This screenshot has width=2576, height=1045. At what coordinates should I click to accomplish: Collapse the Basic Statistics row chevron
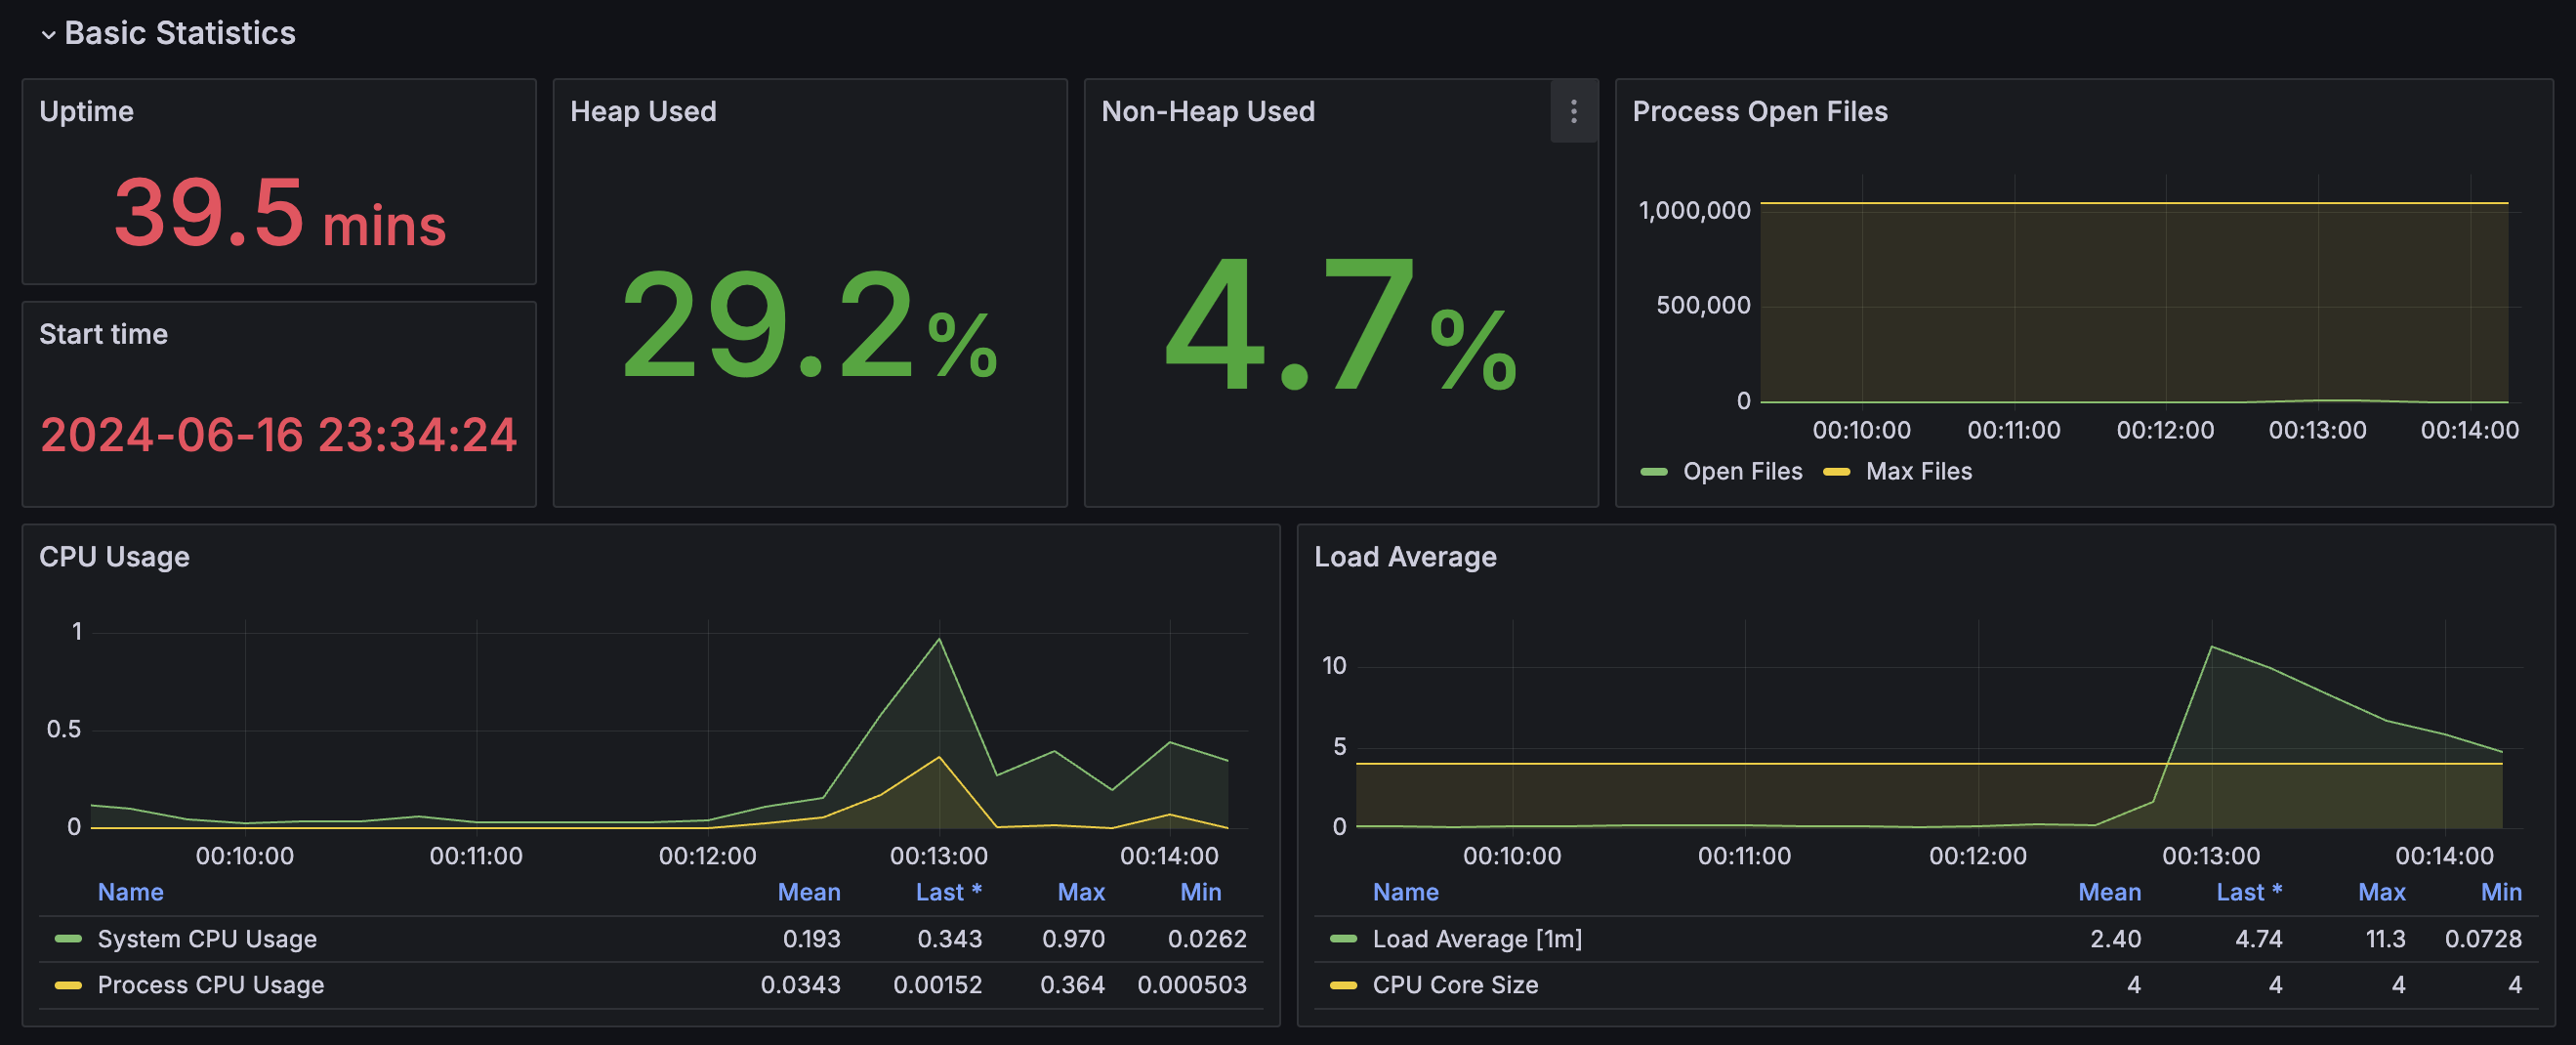(x=47, y=35)
